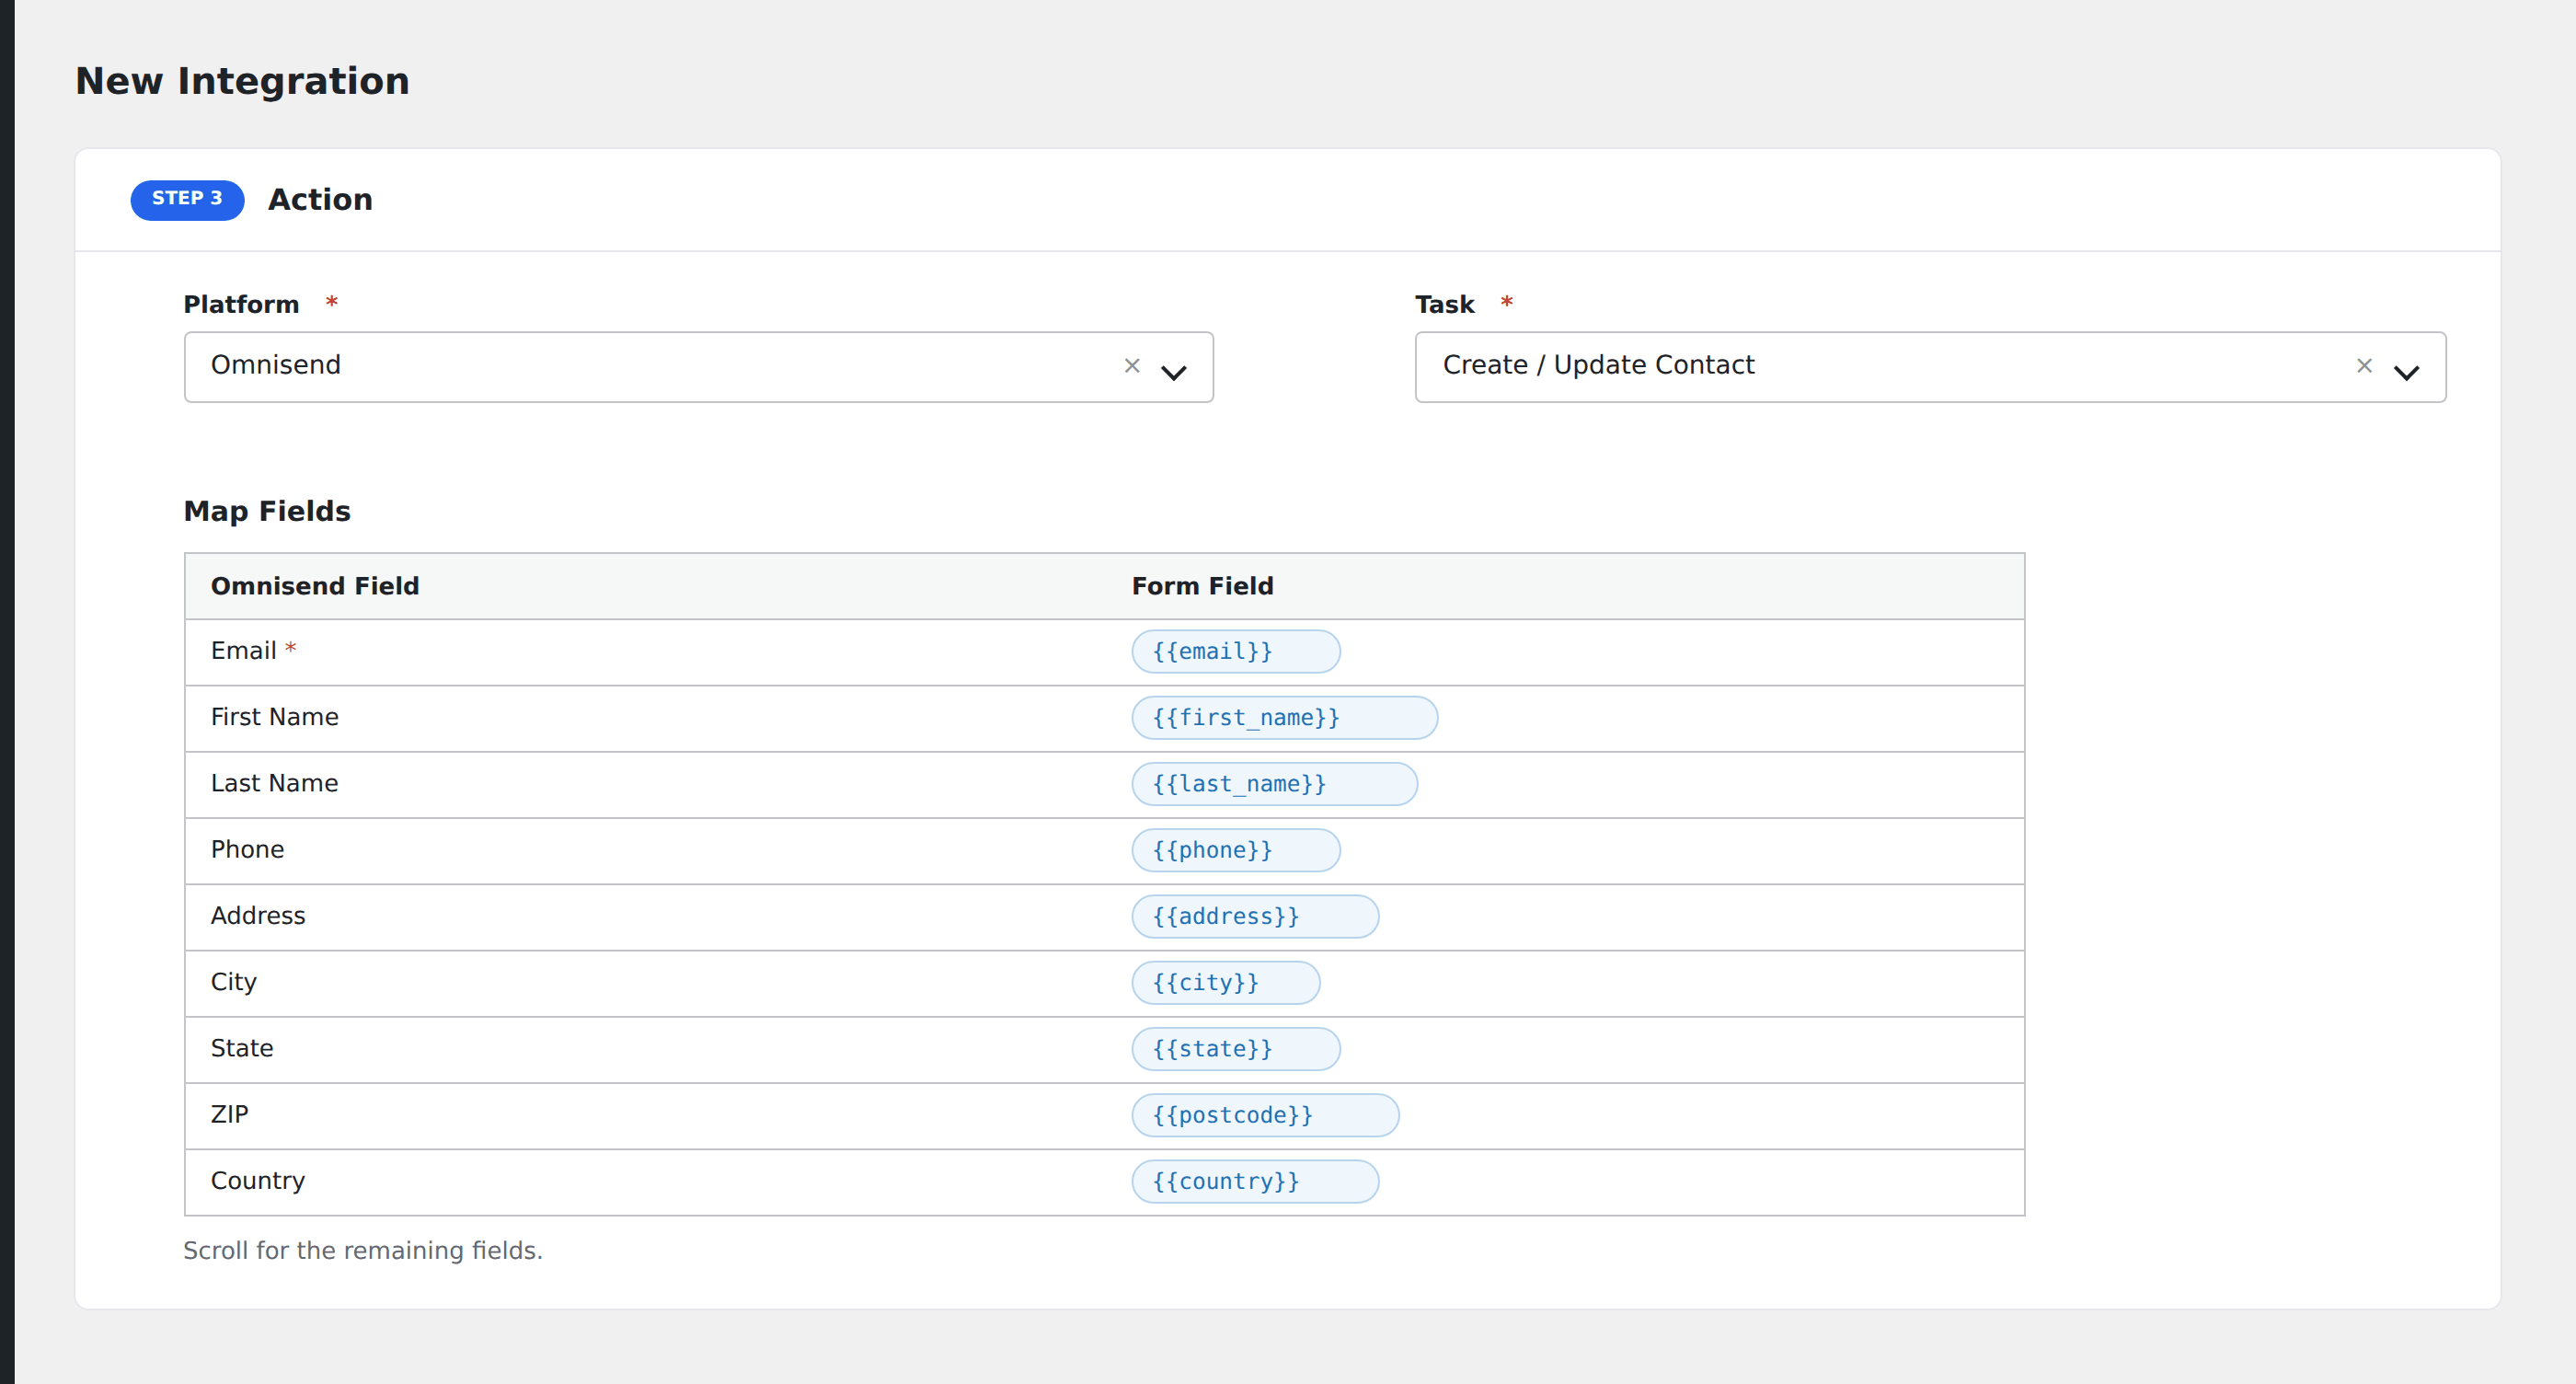
Task: Click the Omnisend Field column header
Action: click(314, 586)
